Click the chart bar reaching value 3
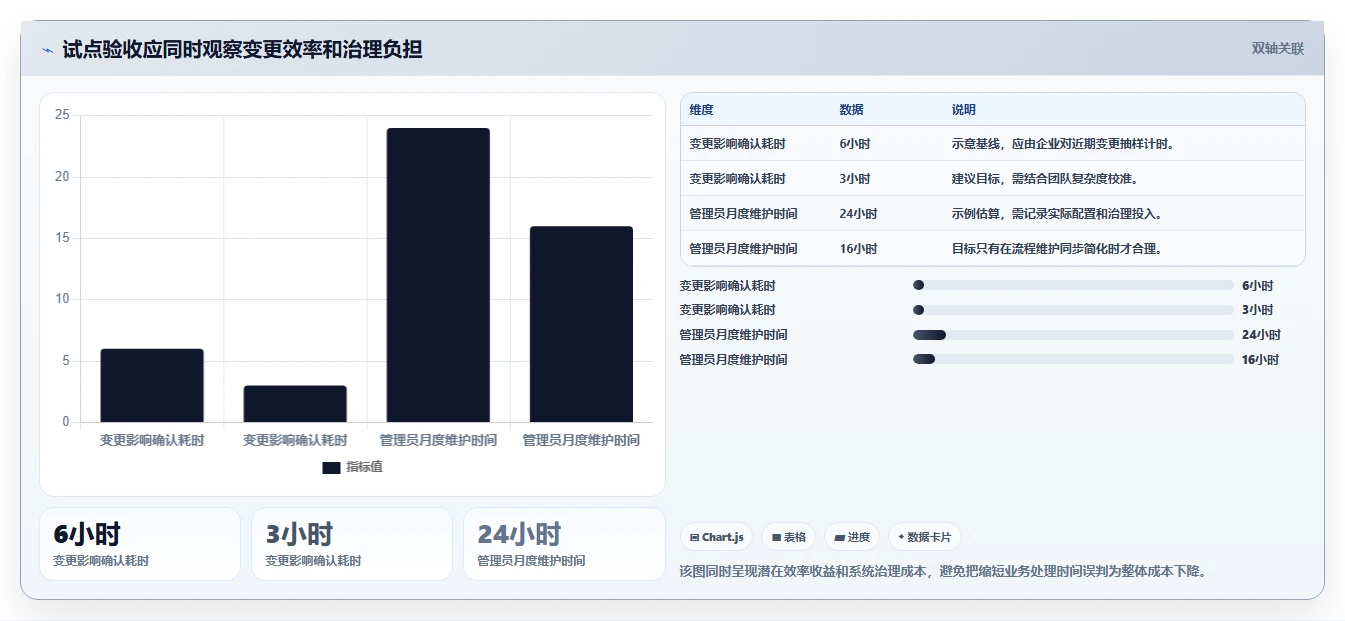 tap(295, 404)
